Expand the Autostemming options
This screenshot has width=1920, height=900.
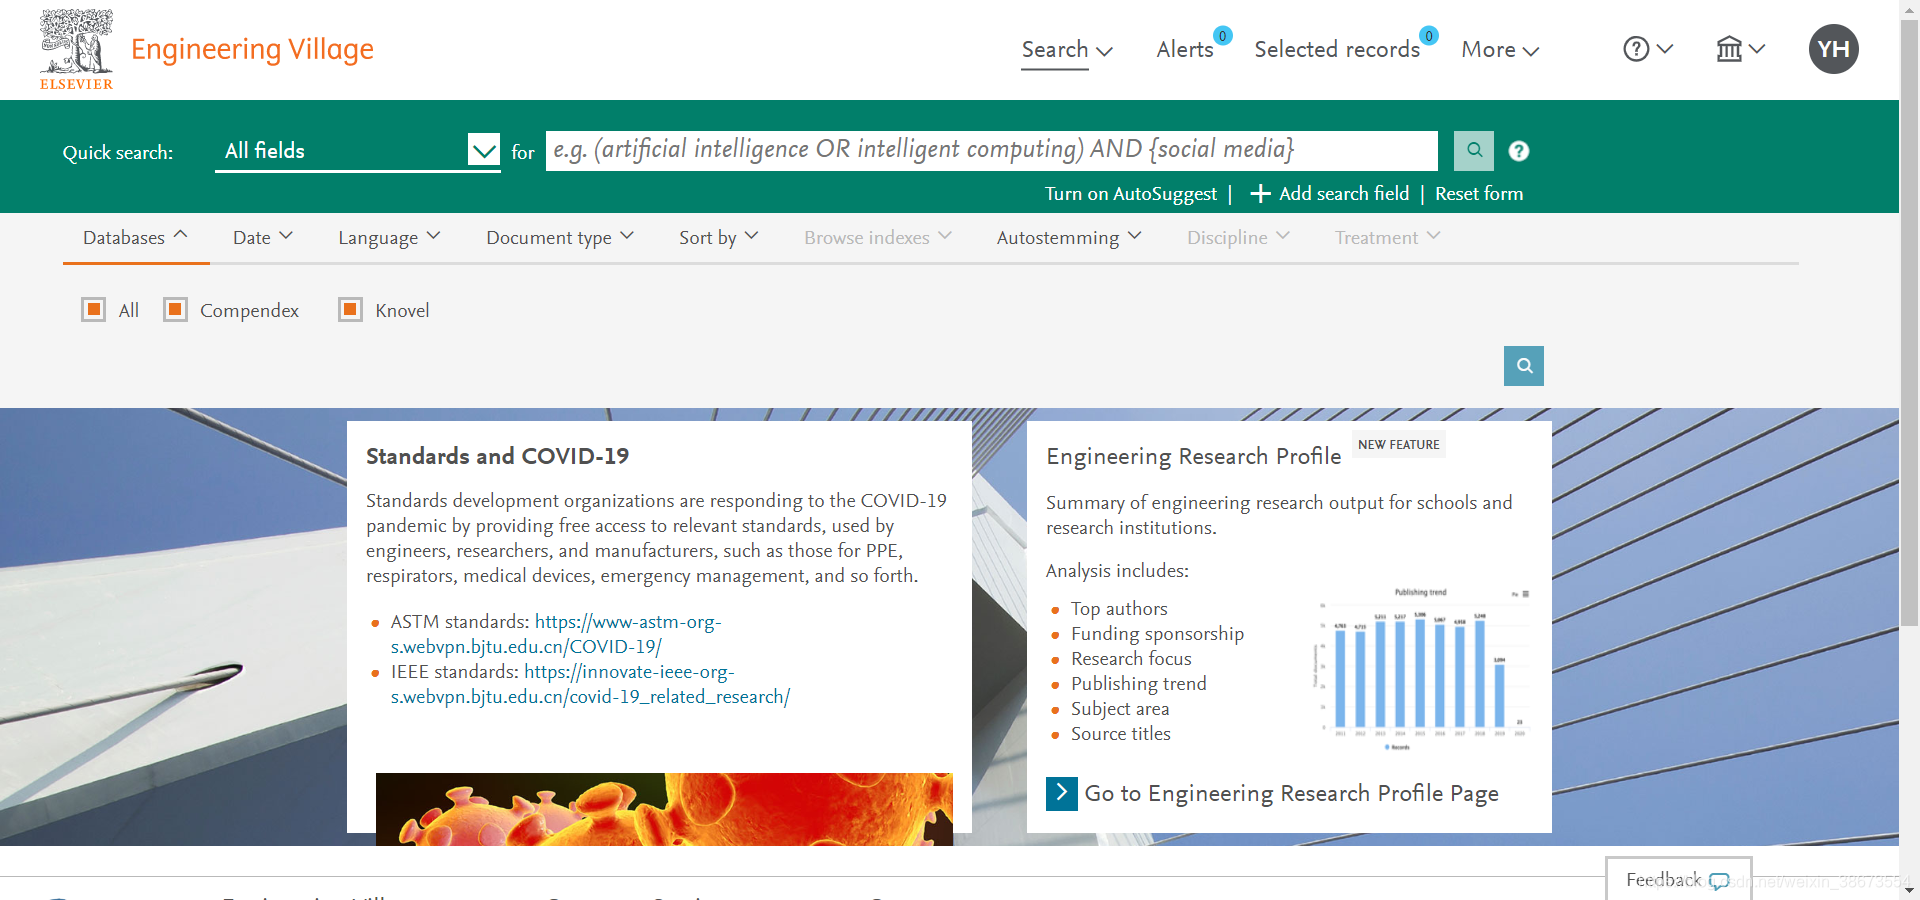tap(1069, 238)
